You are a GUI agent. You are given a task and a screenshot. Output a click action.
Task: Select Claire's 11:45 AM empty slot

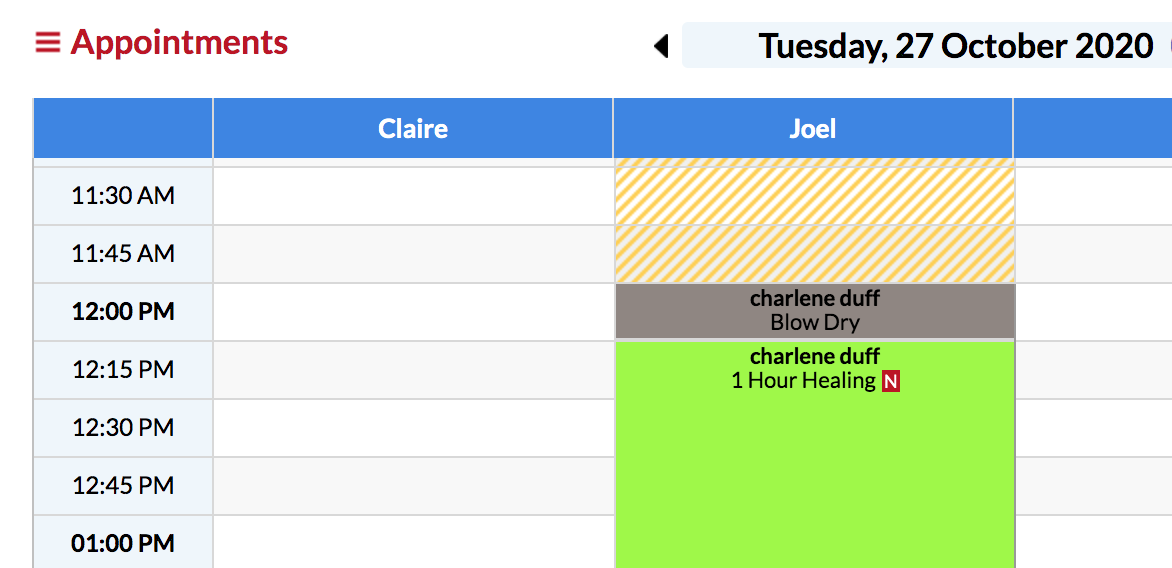pos(413,254)
